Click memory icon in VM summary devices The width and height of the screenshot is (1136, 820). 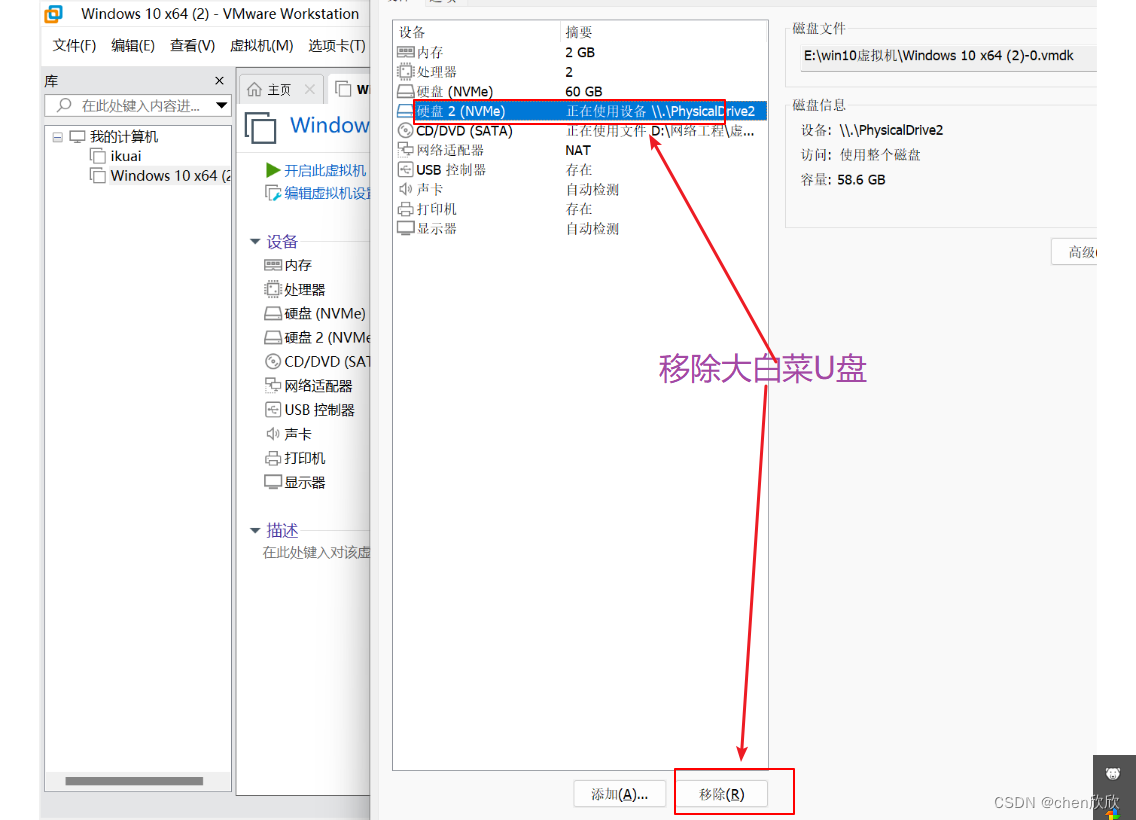[x=273, y=265]
